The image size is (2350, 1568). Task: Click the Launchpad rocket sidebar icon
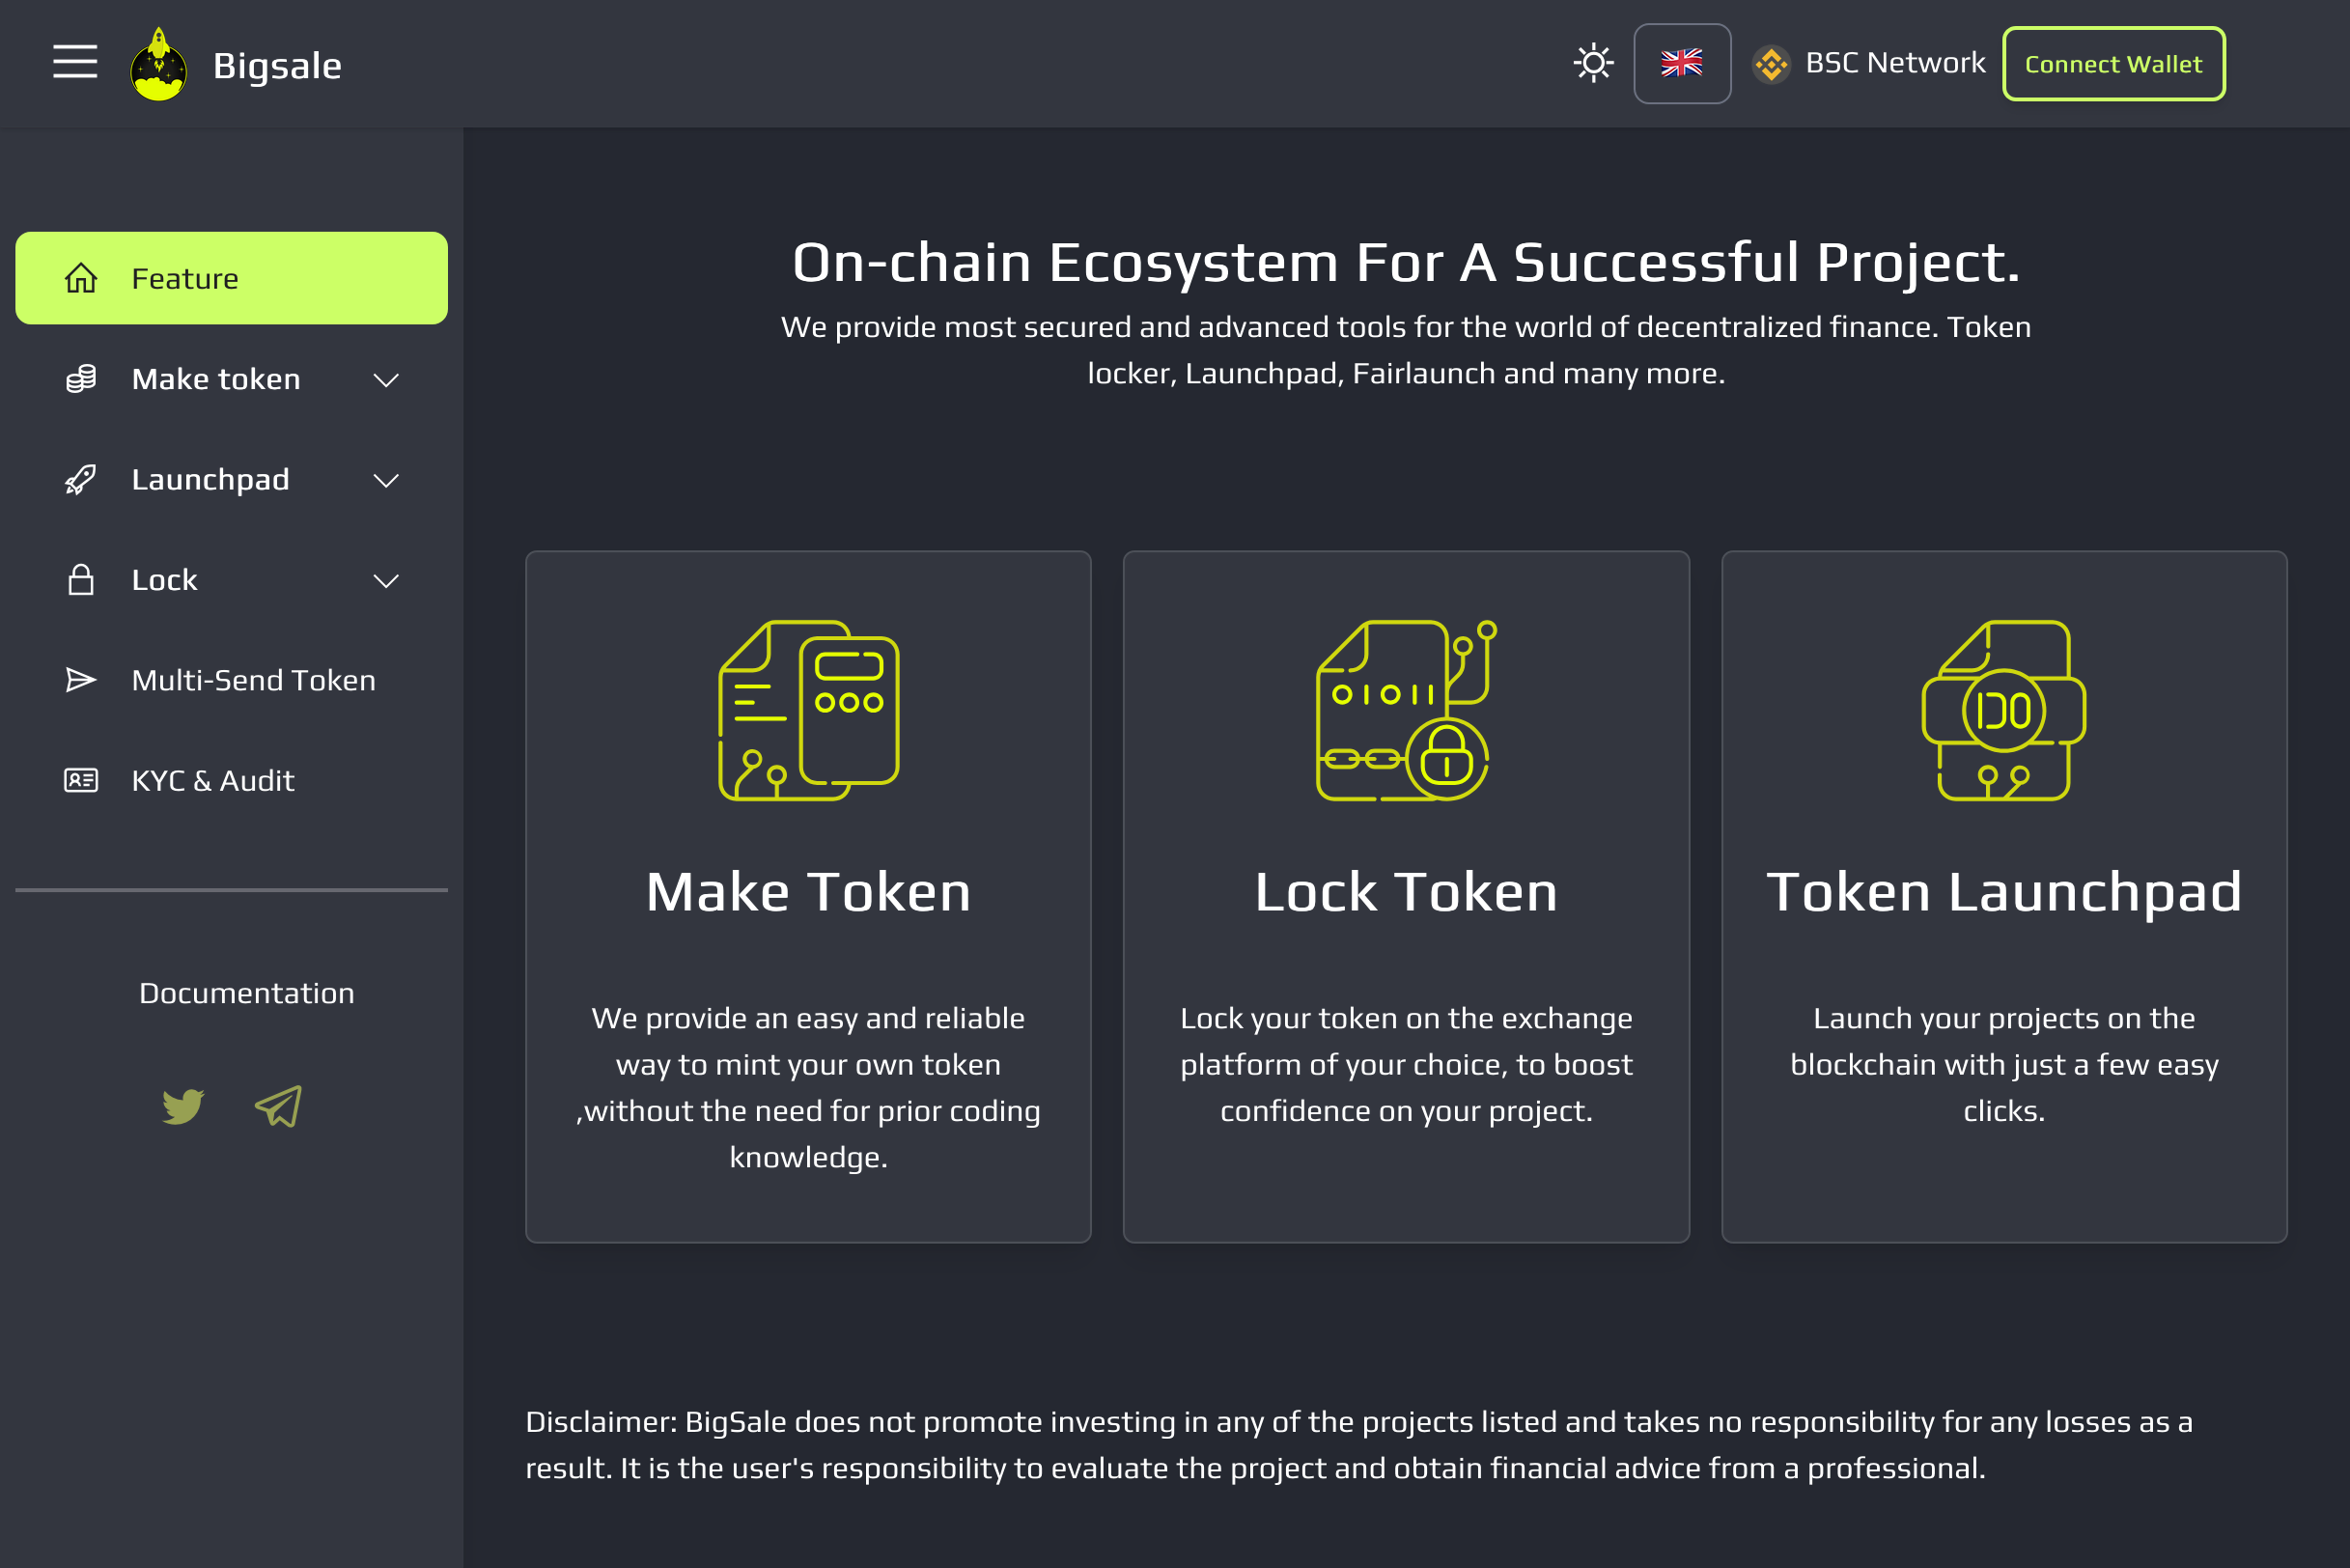81,480
